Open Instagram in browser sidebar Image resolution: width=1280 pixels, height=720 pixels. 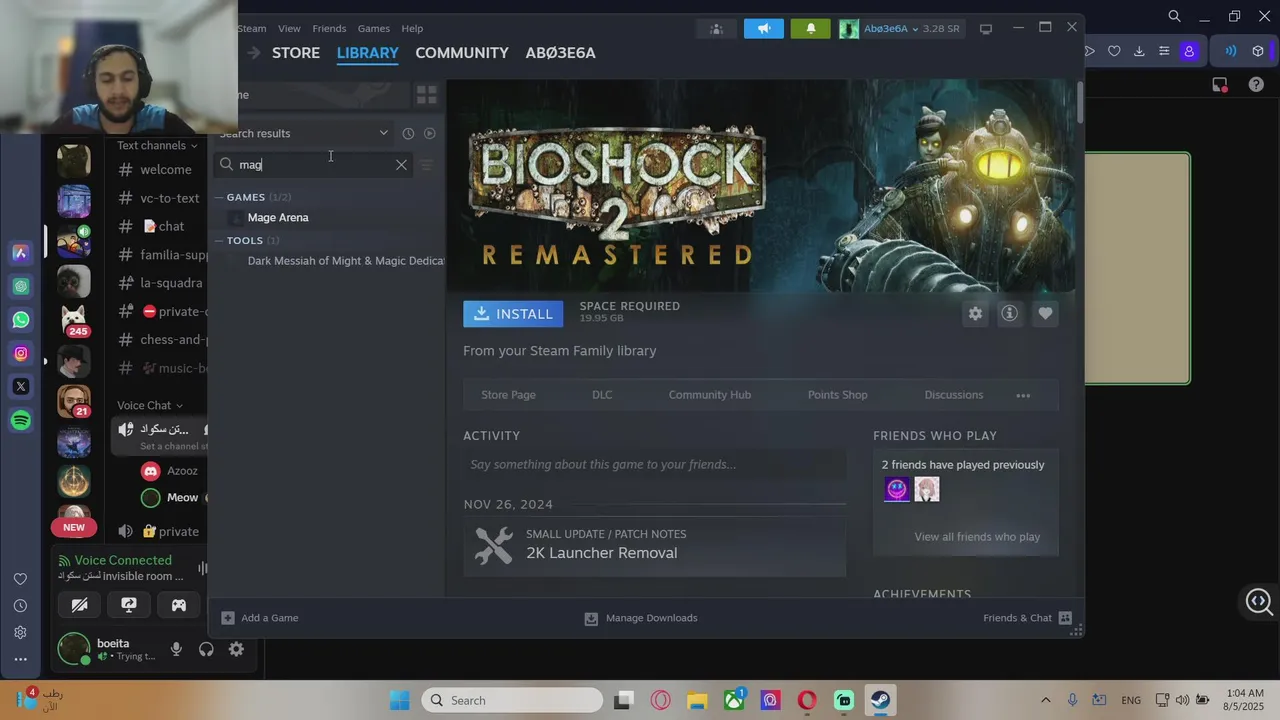tap(20, 353)
